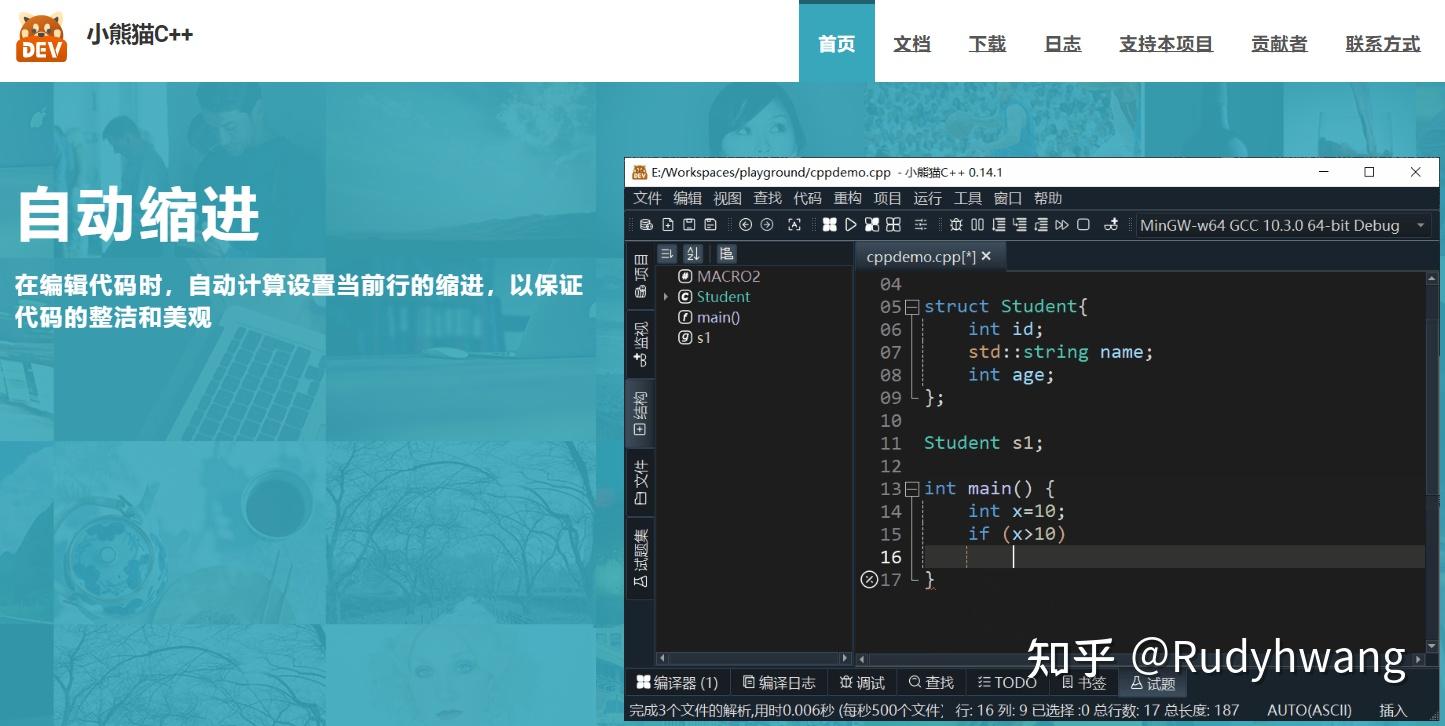
Task: Stop execution with square stop icon
Action: (1083, 225)
